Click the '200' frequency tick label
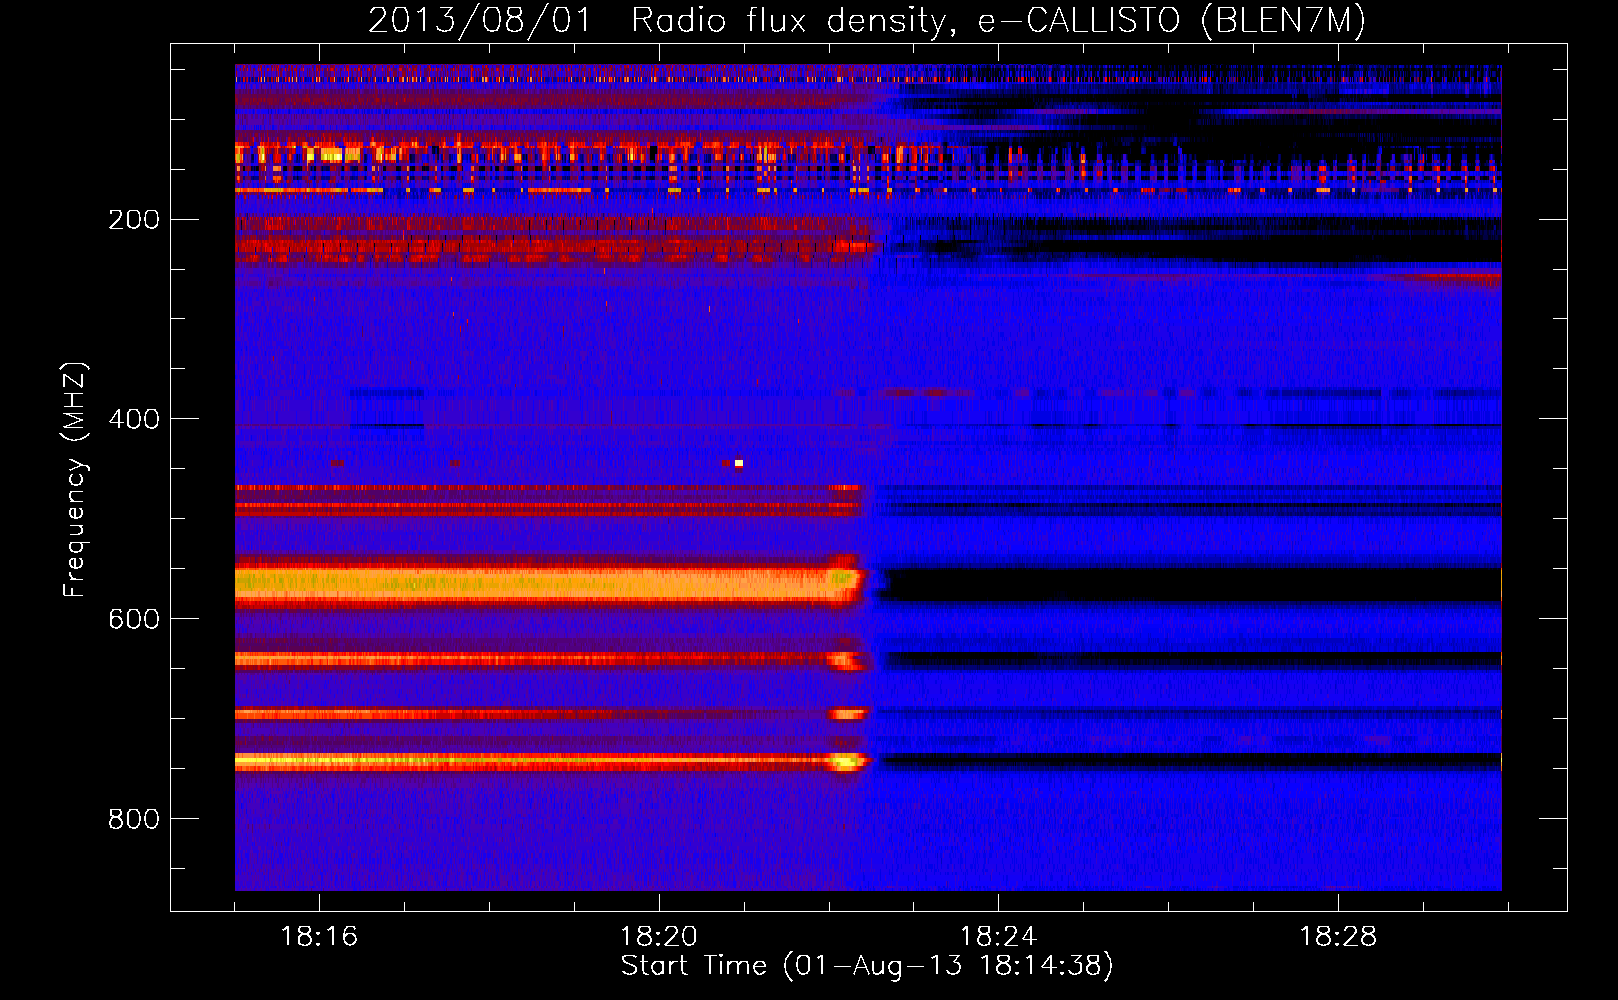Image resolution: width=1618 pixels, height=1000 pixels. 133,220
